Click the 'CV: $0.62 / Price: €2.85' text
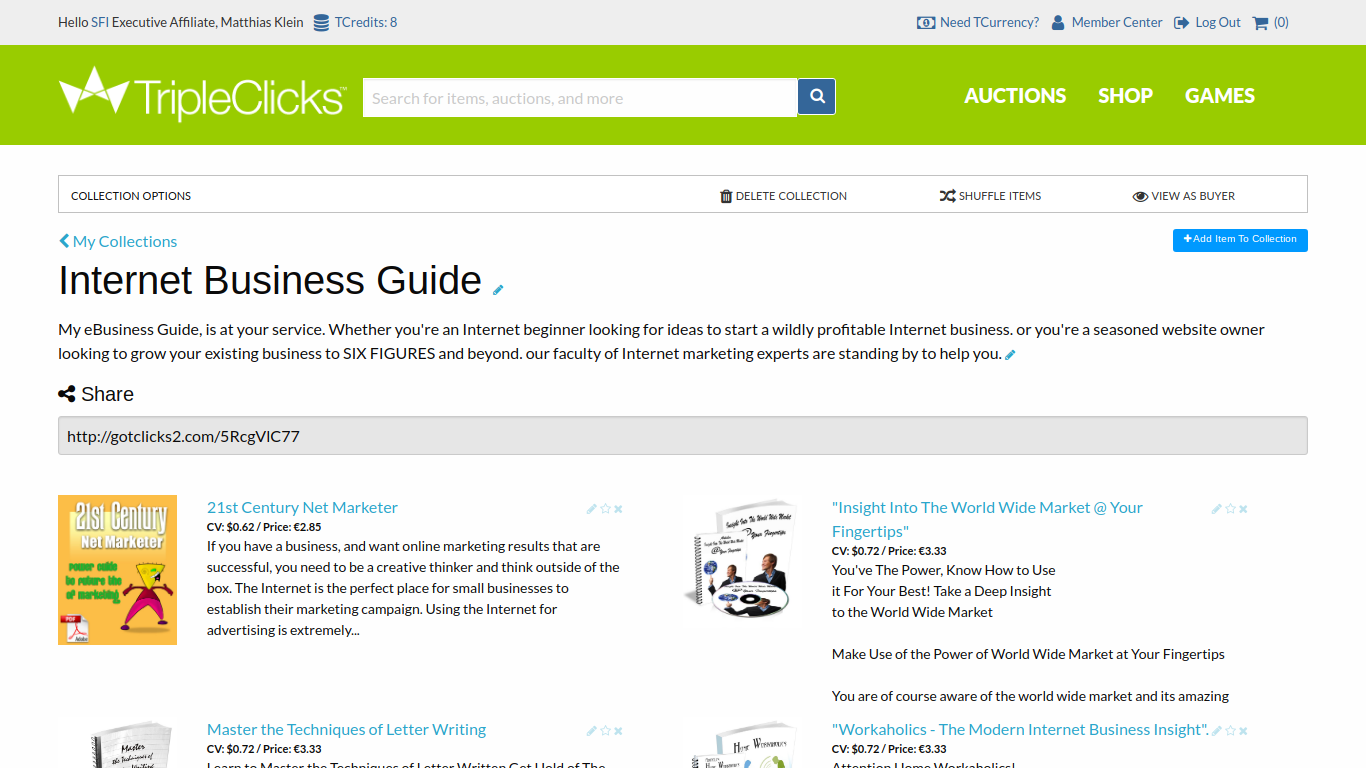Viewport: 1366px width, 768px height. click(x=264, y=526)
